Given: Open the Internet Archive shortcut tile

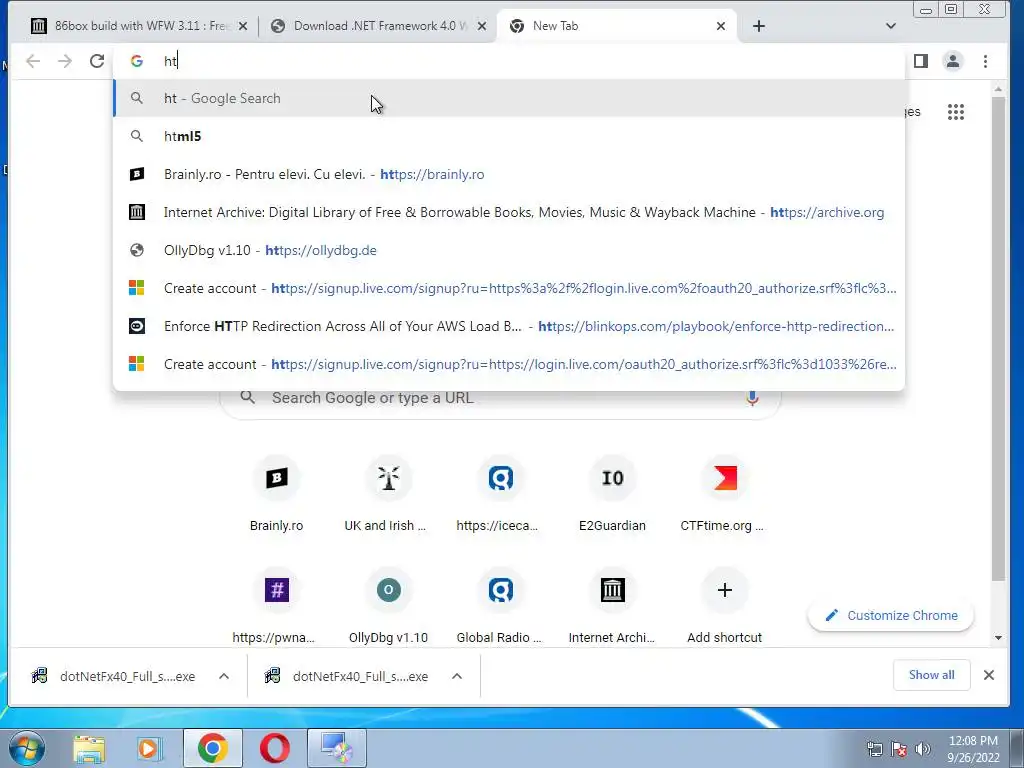Looking at the screenshot, I should click(x=613, y=607).
